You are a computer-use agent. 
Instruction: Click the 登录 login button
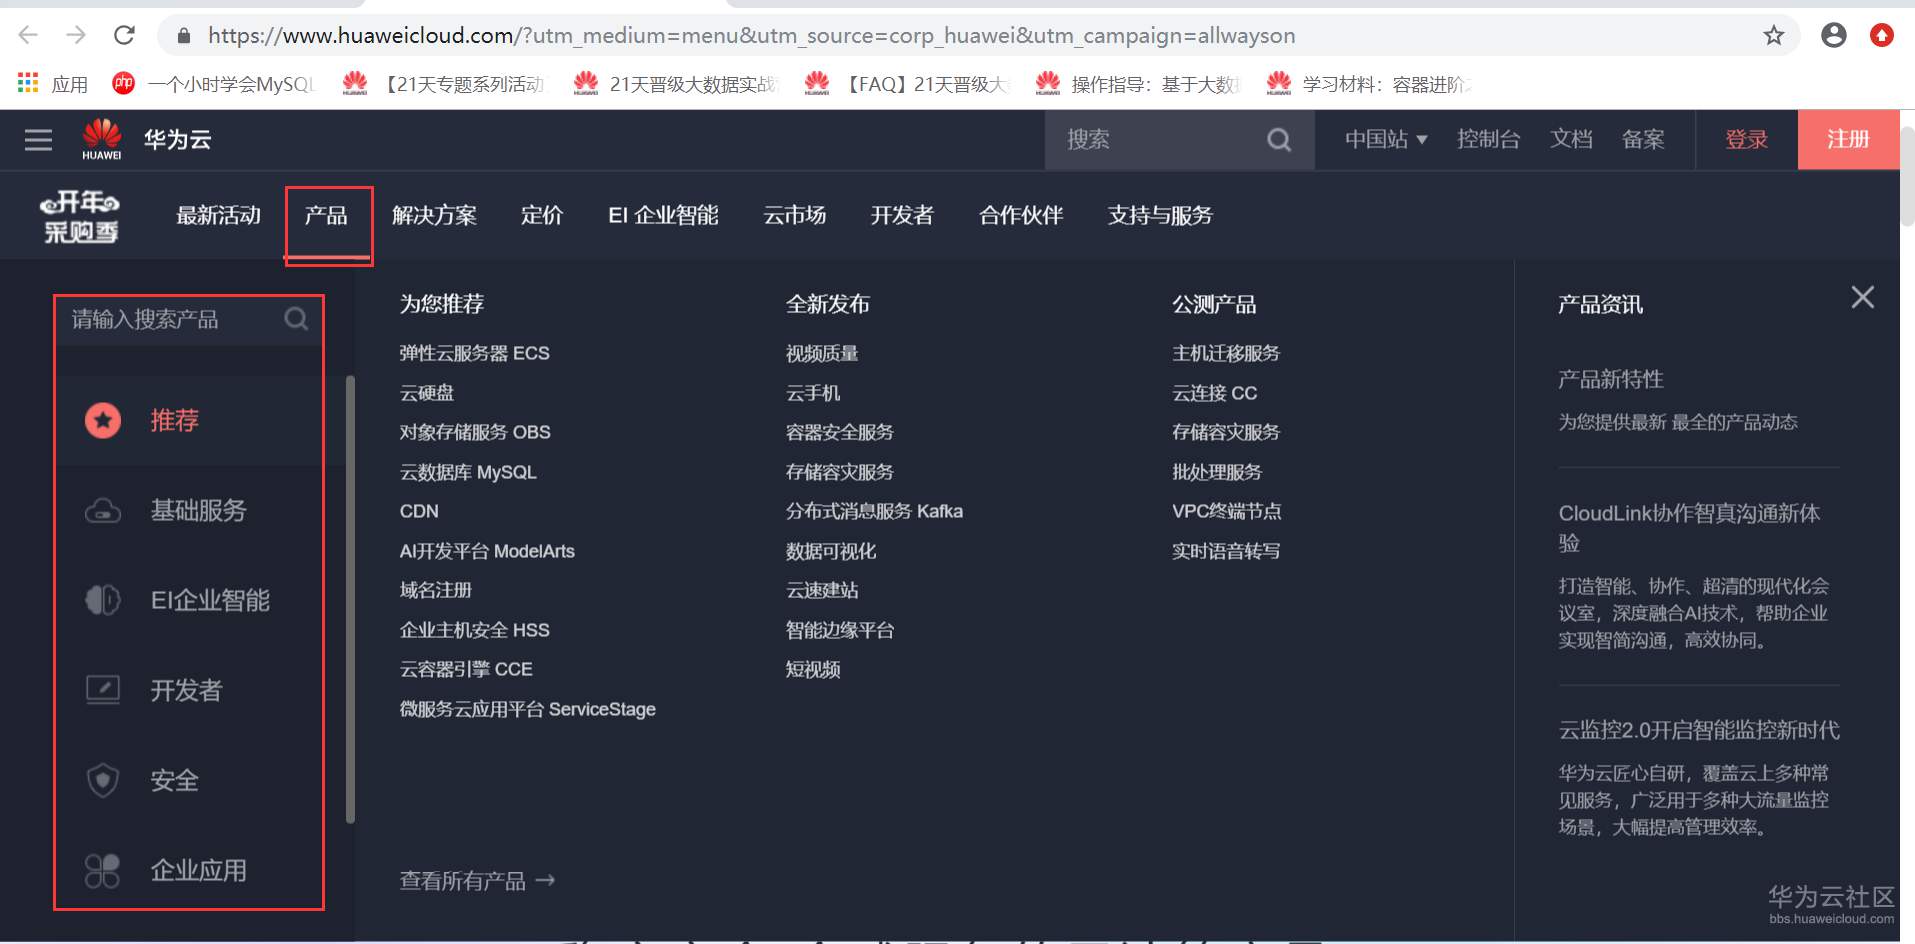[1746, 140]
